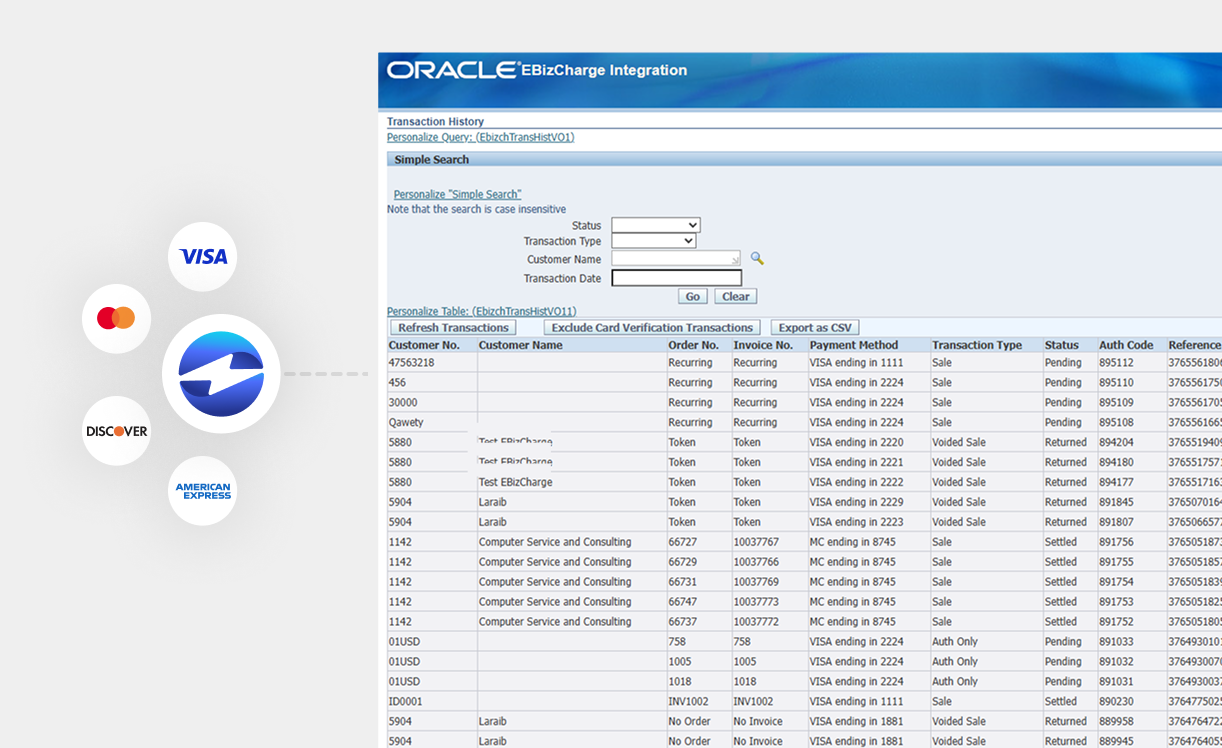Focus the Transaction Date field
Screen dimensions: 1222x748
click(x=677, y=278)
